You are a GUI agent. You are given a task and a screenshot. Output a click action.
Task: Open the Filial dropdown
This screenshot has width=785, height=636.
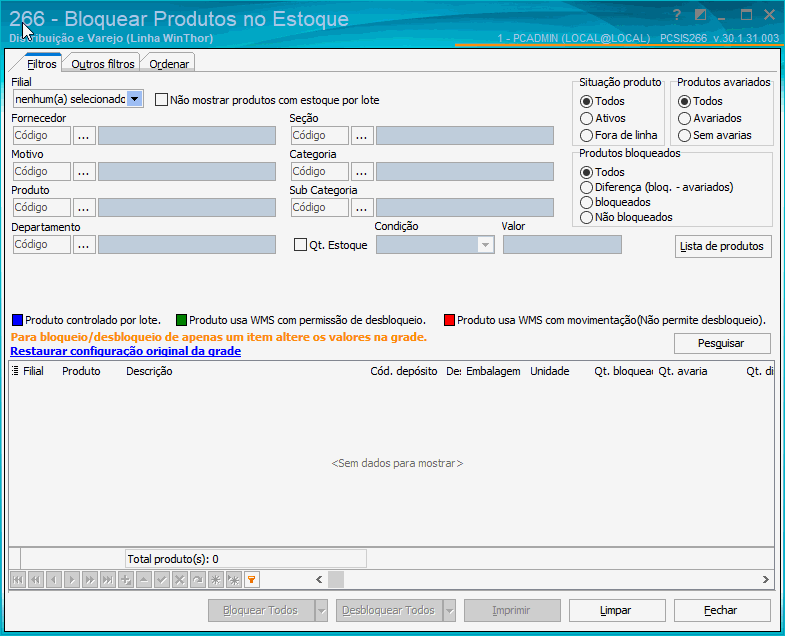coord(135,99)
